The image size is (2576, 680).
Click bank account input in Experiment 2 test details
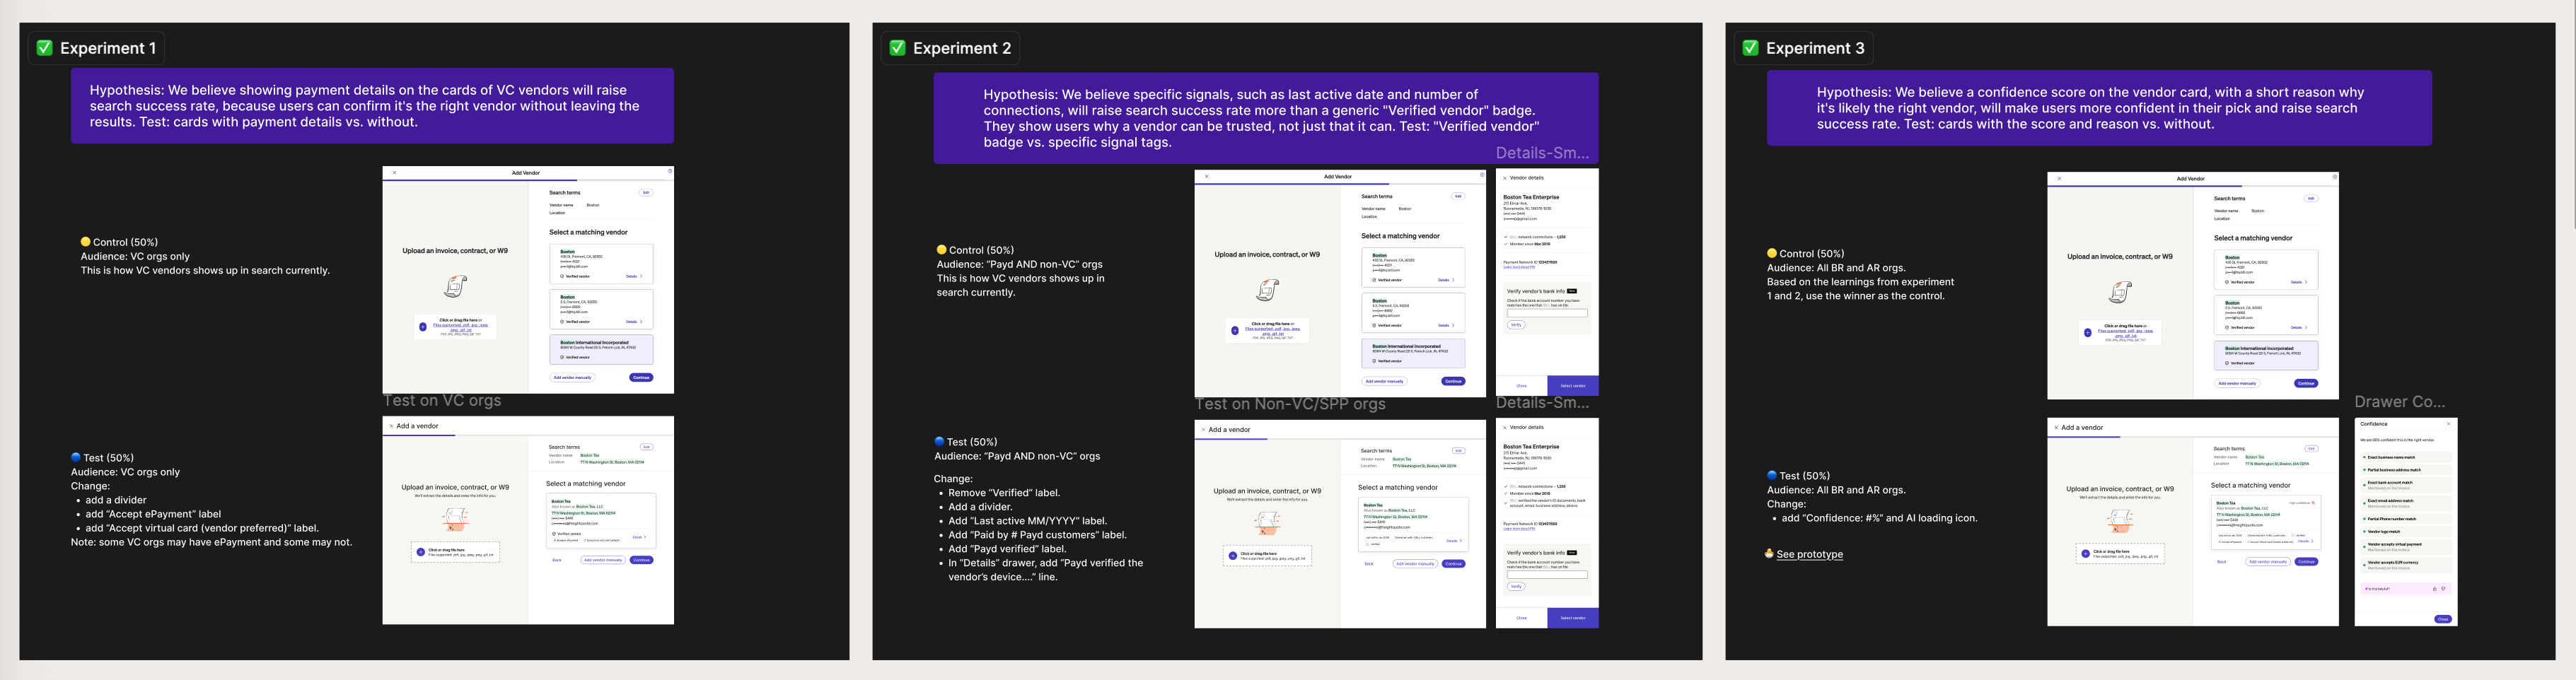click(x=1547, y=575)
